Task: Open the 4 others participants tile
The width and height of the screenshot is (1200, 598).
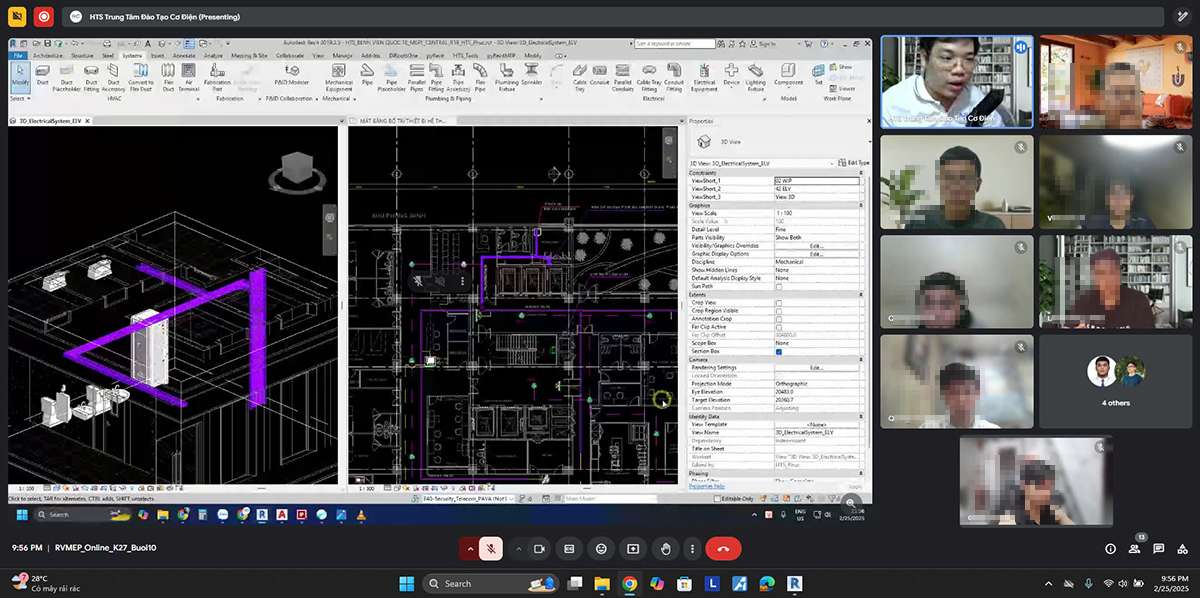Action: (1116, 380)
